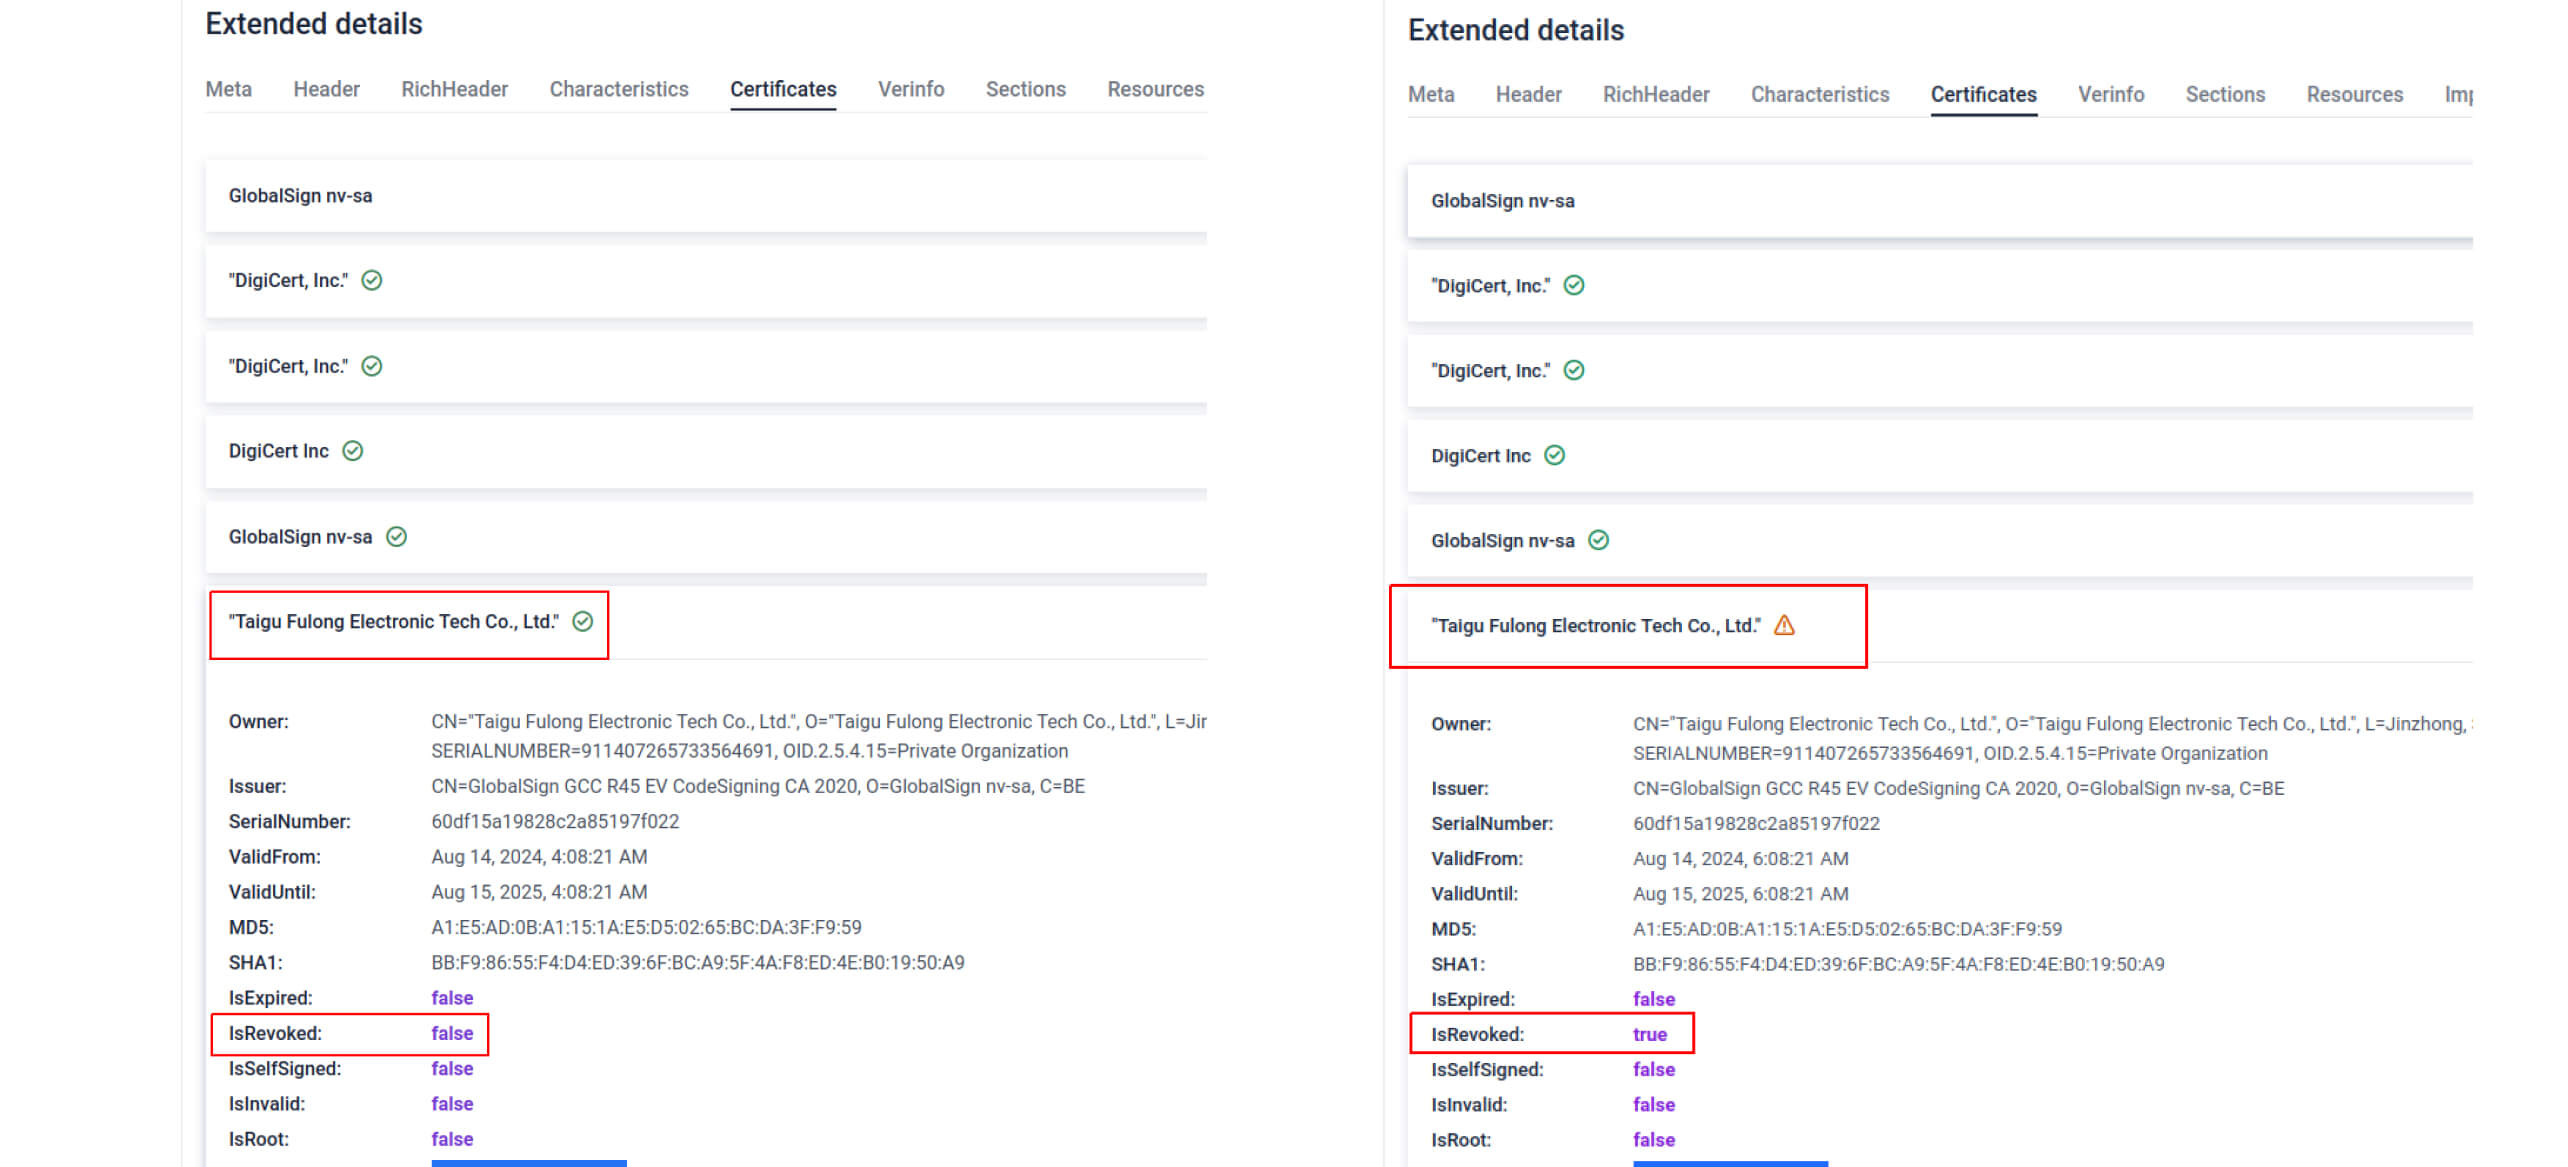Viewport: 2568px width, 1167px height.
Task: Click the checkmark beside DigiCert Inc in right panel
Action: click(1555, 456)
